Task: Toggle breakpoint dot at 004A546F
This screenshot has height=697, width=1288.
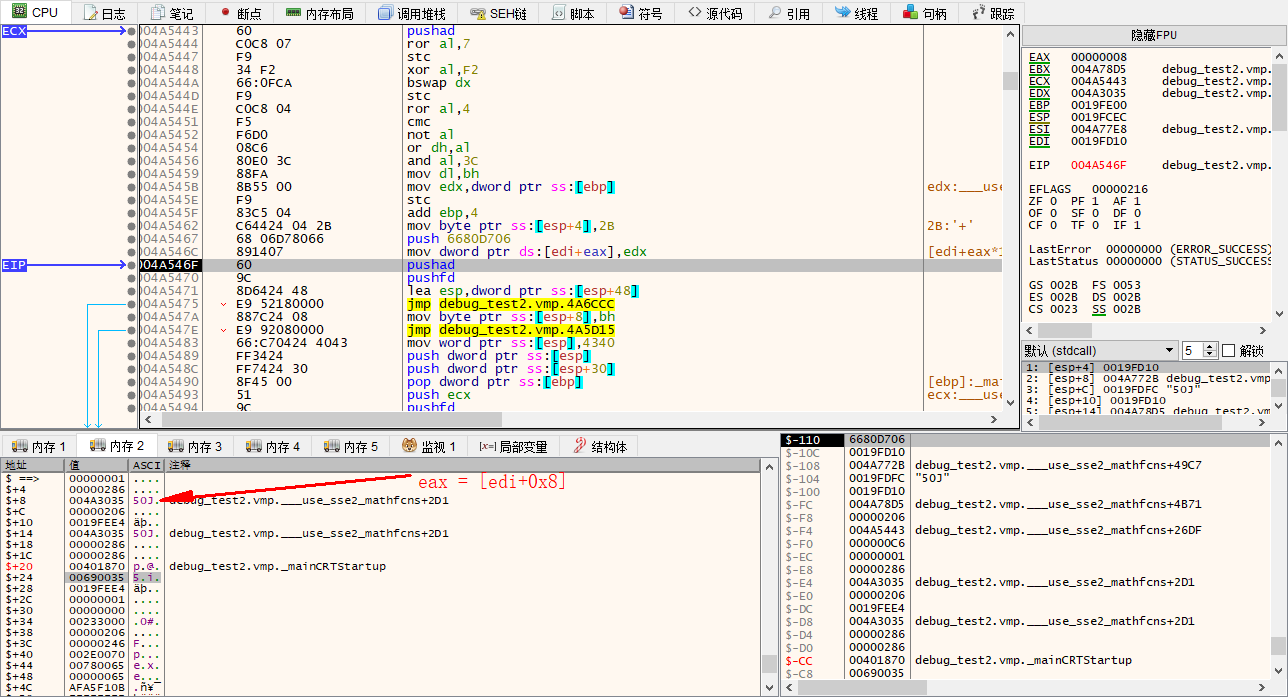Action: click(131, 265)
